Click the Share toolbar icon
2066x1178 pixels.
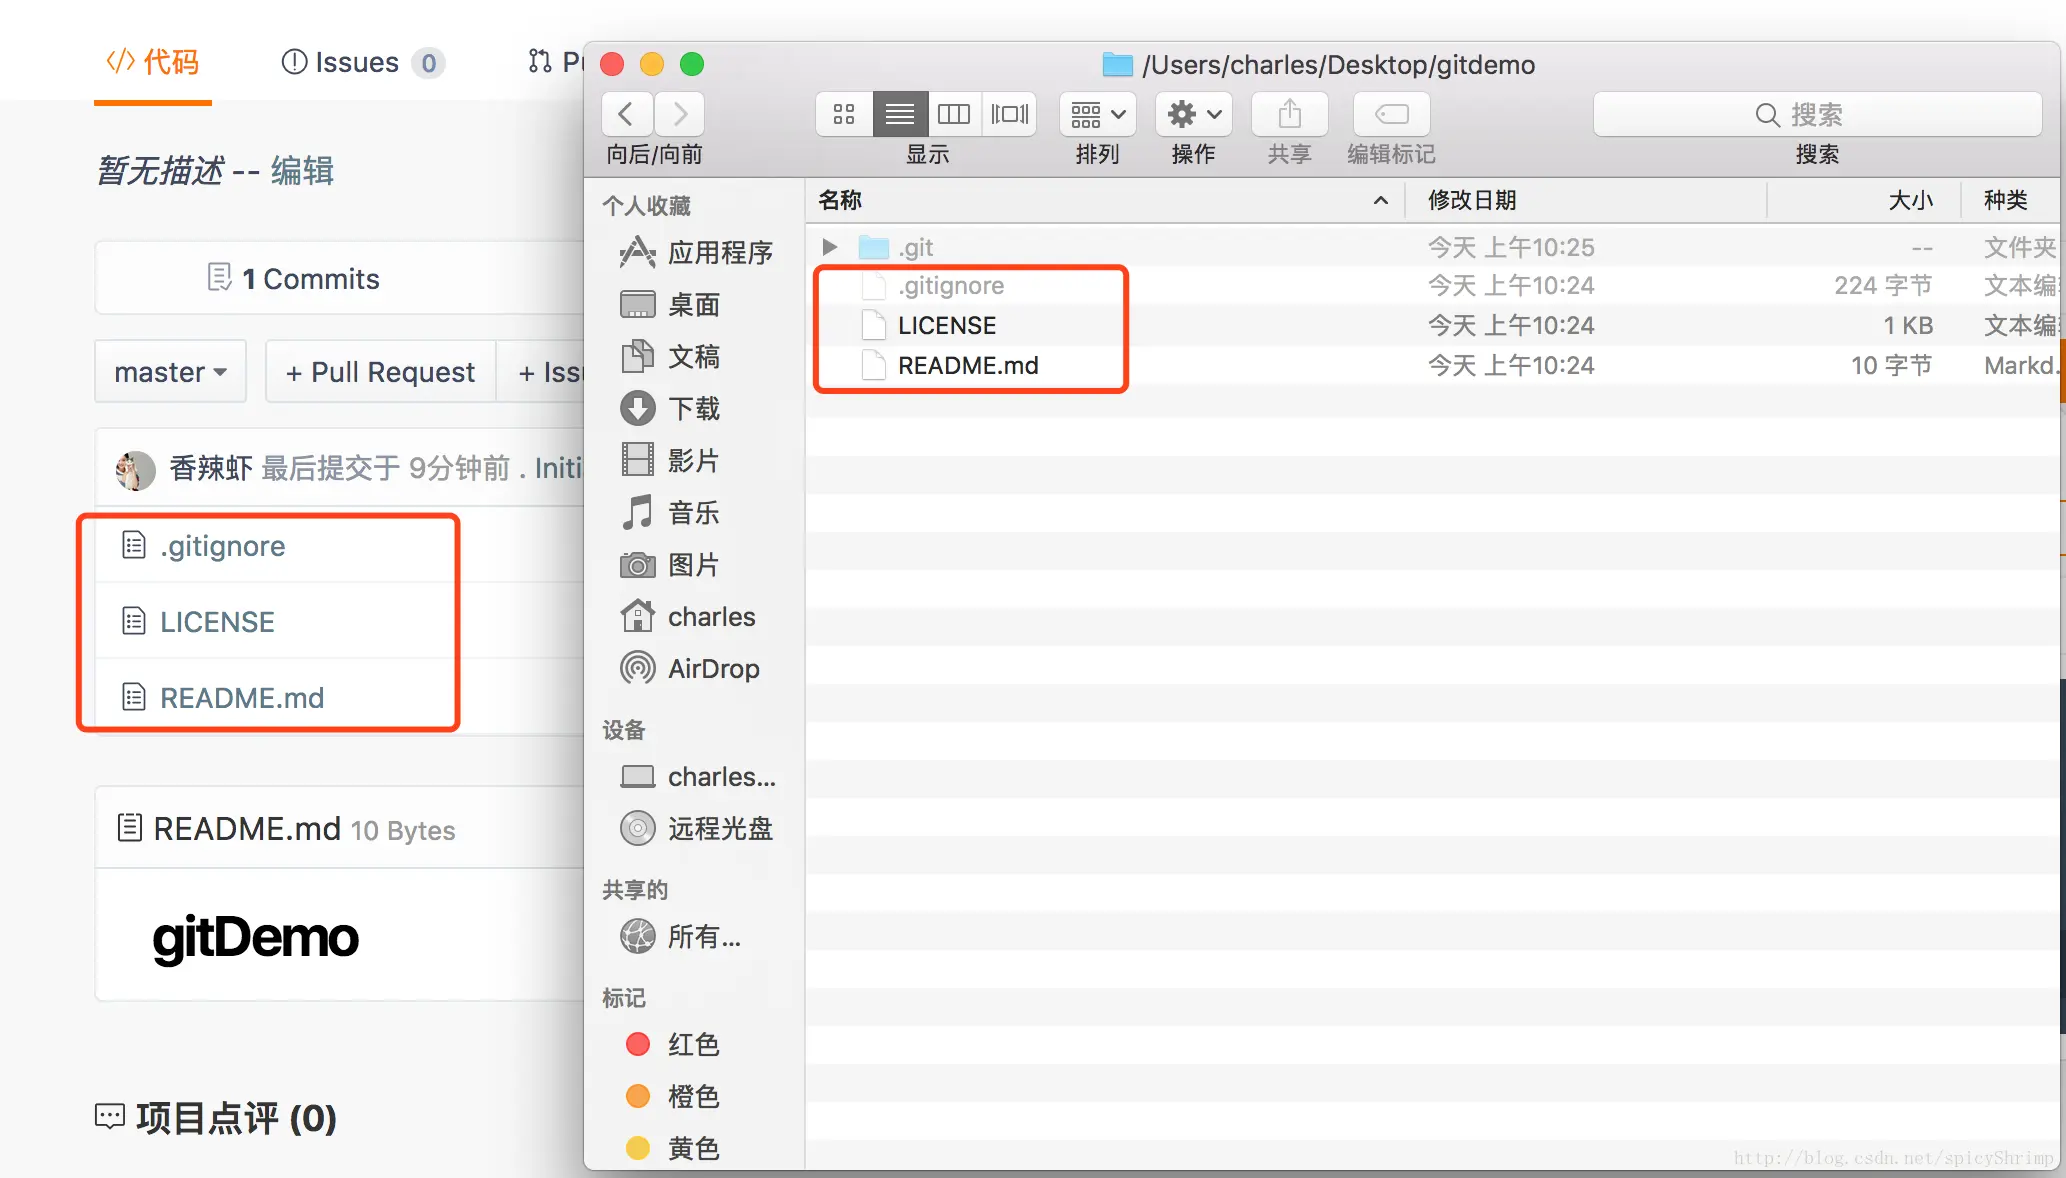[x=1289, y=114]
